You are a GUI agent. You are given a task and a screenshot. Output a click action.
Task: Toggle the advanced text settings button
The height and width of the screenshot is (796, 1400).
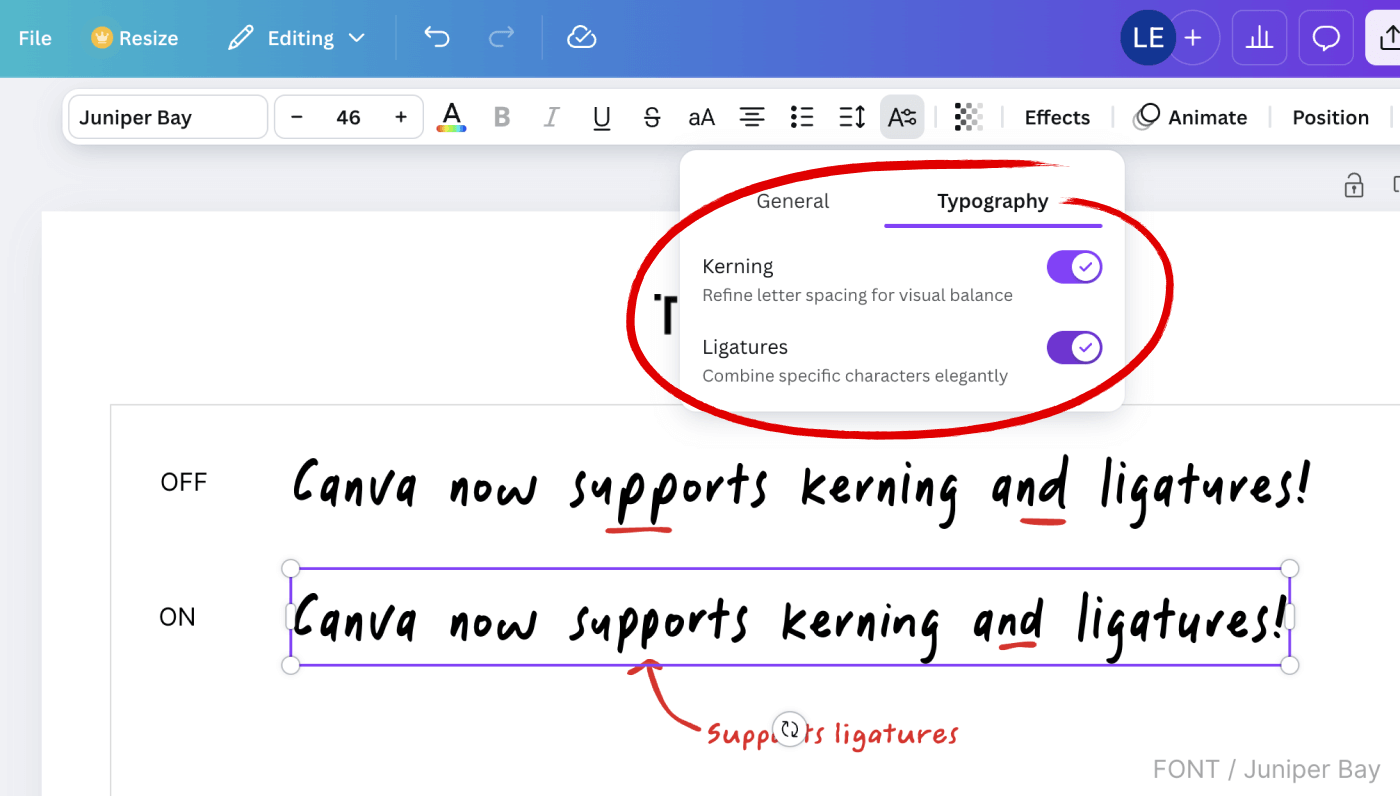click(902, 117)
